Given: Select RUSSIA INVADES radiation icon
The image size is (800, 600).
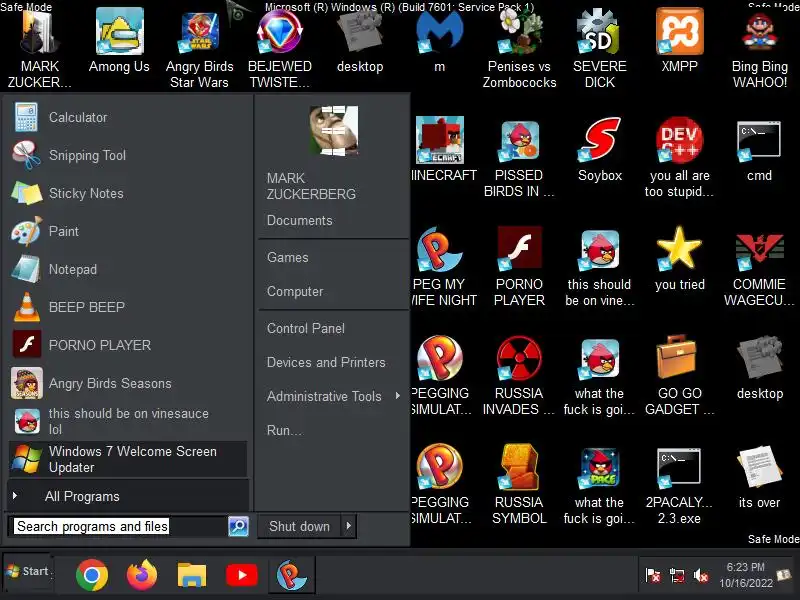Looking at the screenshot, I should (x=519, y=374).
